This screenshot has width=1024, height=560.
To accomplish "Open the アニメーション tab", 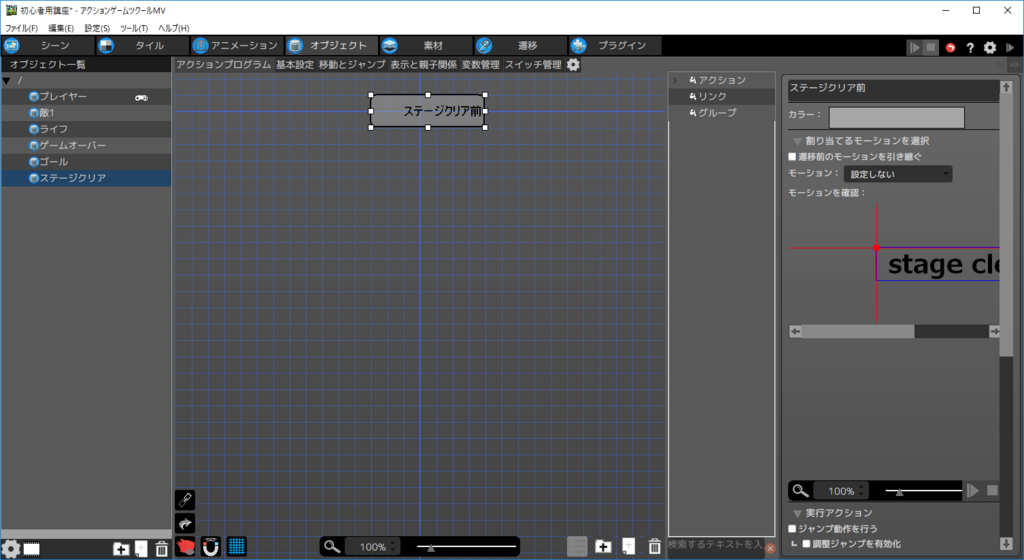I will (237, 46).
